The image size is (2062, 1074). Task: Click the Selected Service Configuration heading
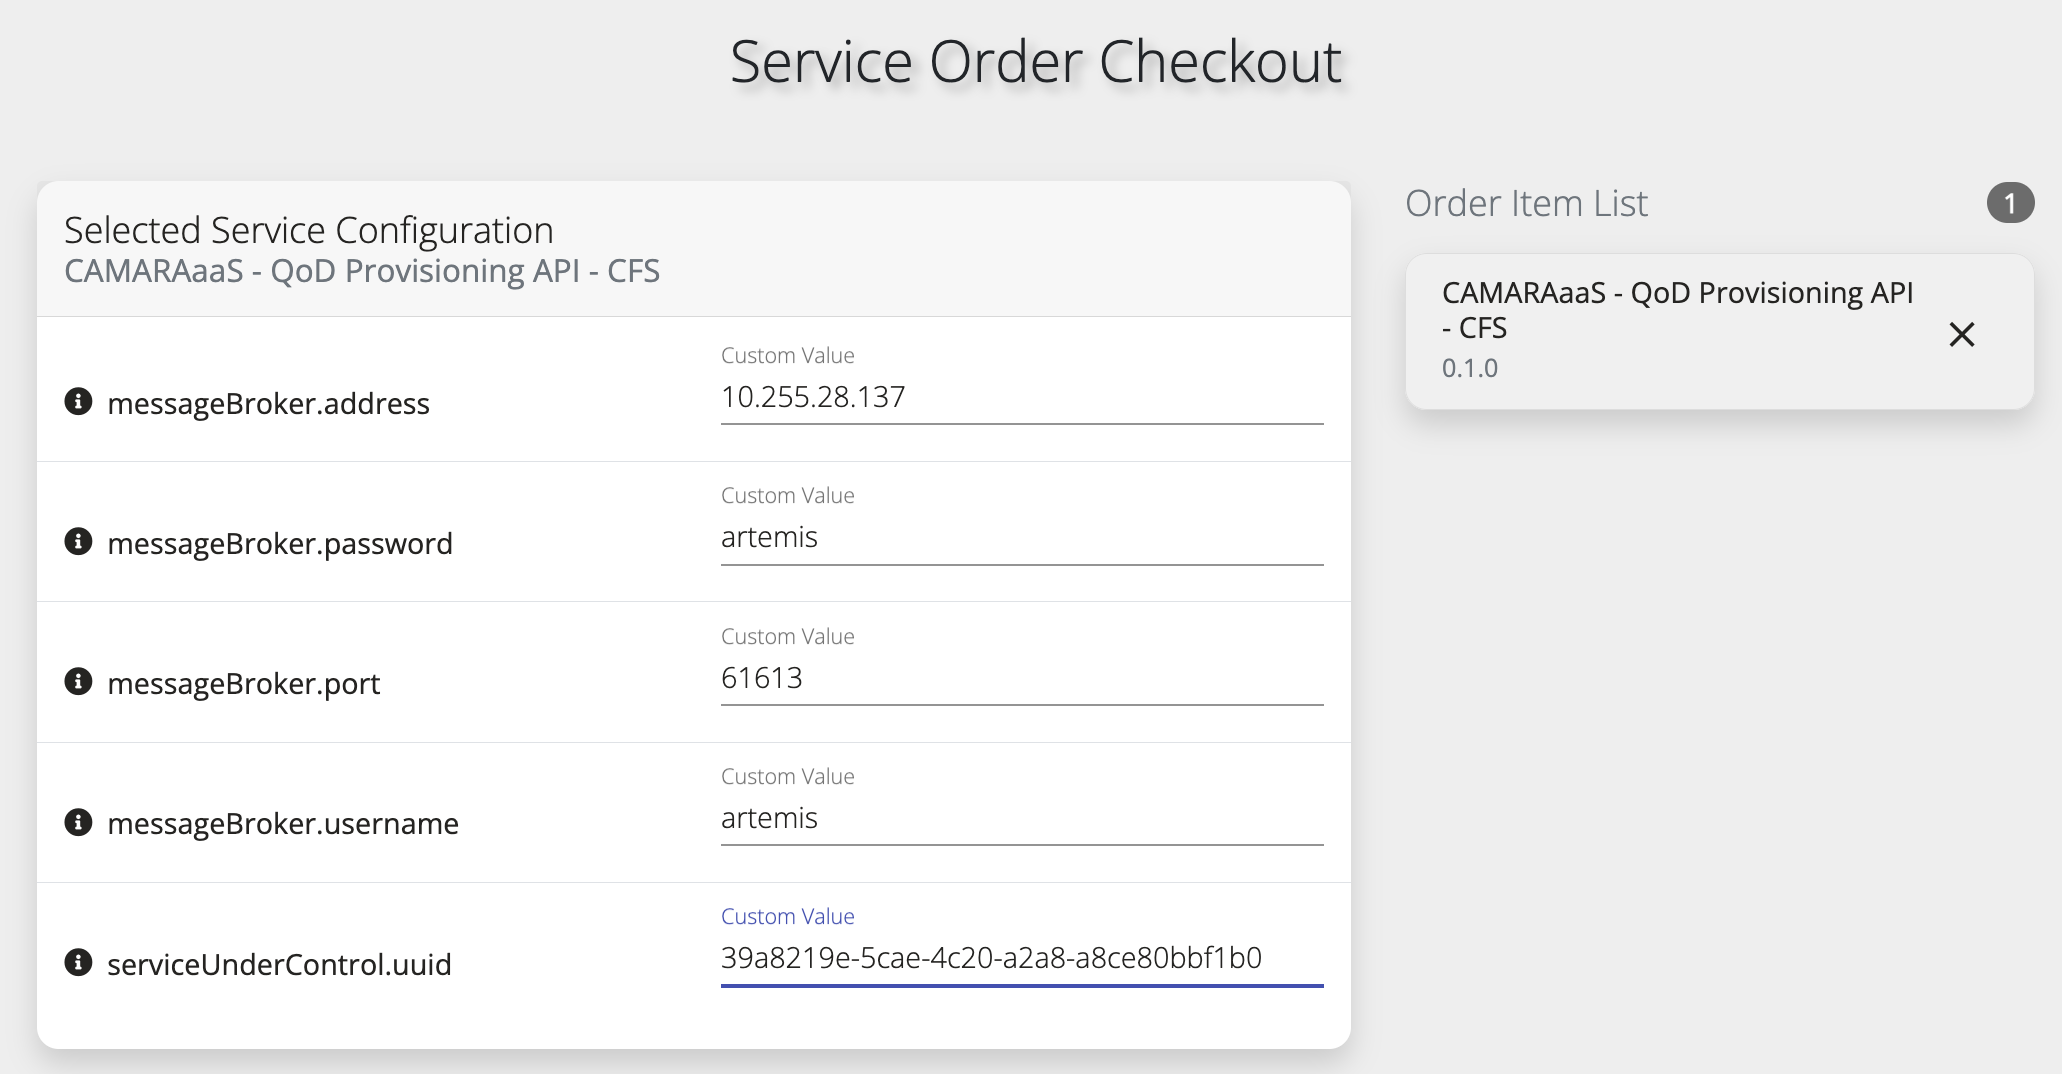pyautogui.click(x=308, y=231)
